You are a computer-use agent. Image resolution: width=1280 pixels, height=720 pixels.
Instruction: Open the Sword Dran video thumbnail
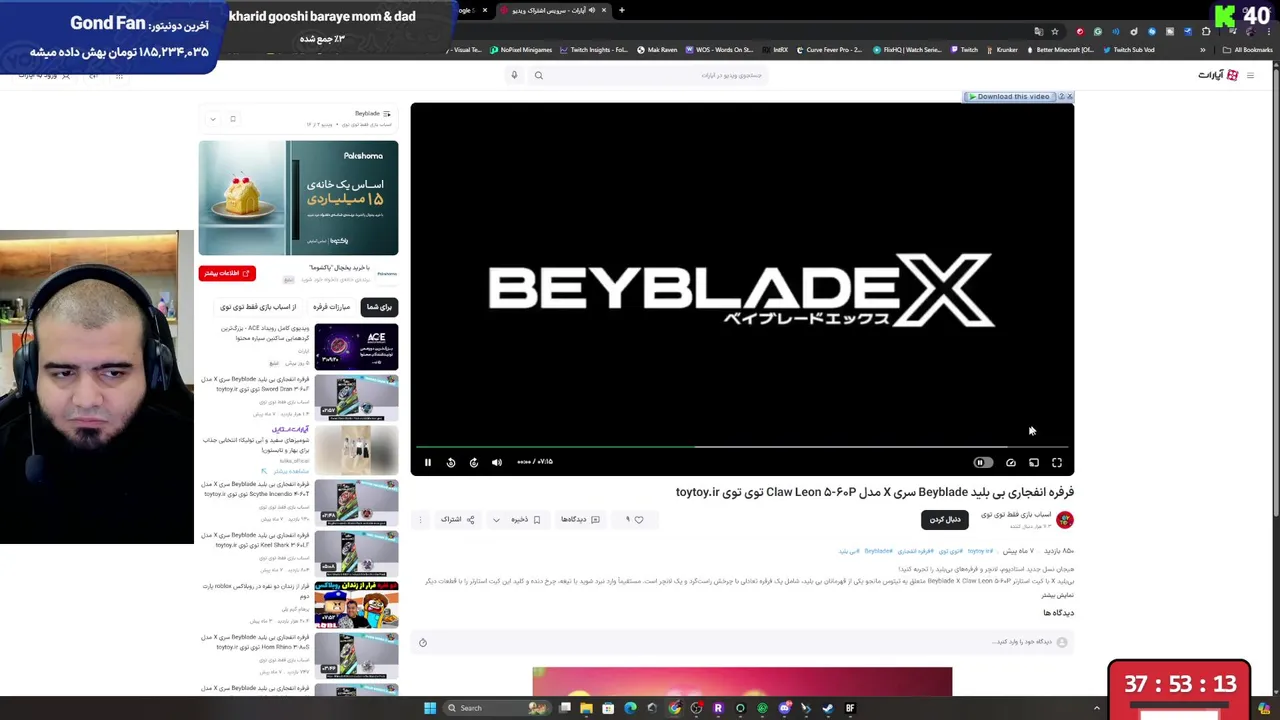pos(356,397)
